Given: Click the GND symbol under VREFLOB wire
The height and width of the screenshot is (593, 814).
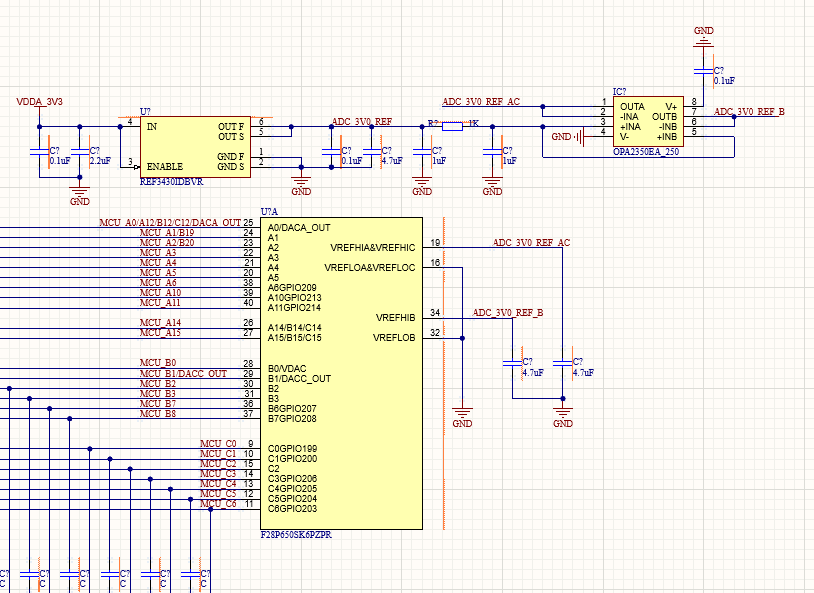Looking at the screenshot, I should pyautogui.click(x=462, y=416).
